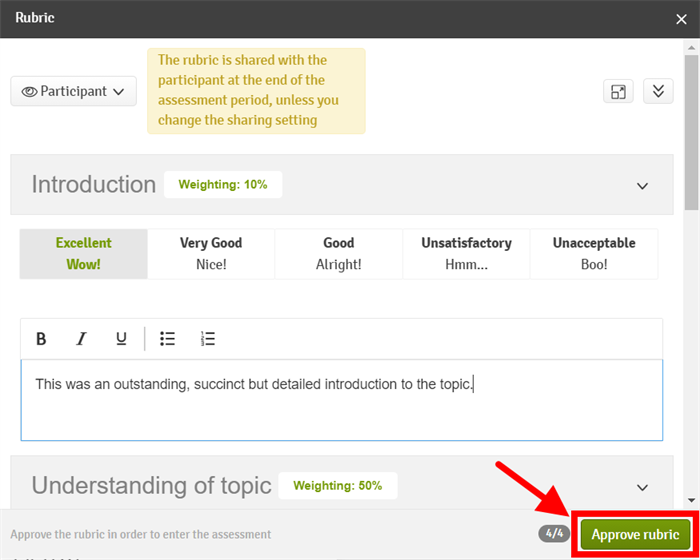Screen dimensions: 700x560
Task: Select the Very Good Nice! rating
Action: 211,254
